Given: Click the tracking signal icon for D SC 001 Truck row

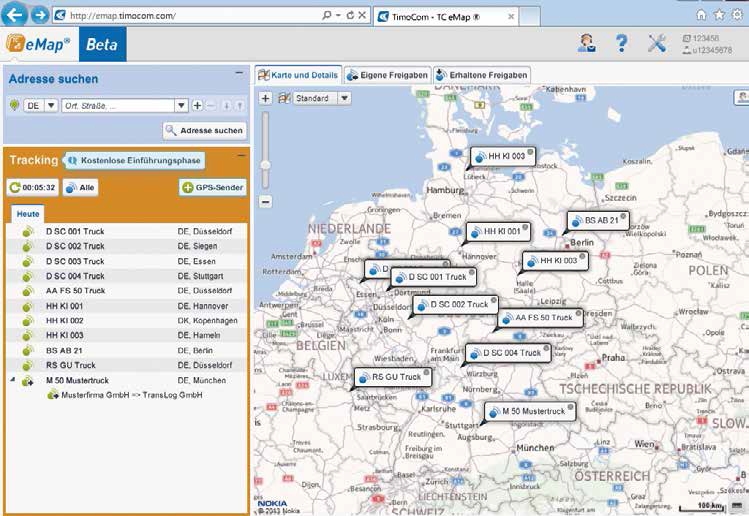Looking at the screenshot, I should [x=28, y=232].
